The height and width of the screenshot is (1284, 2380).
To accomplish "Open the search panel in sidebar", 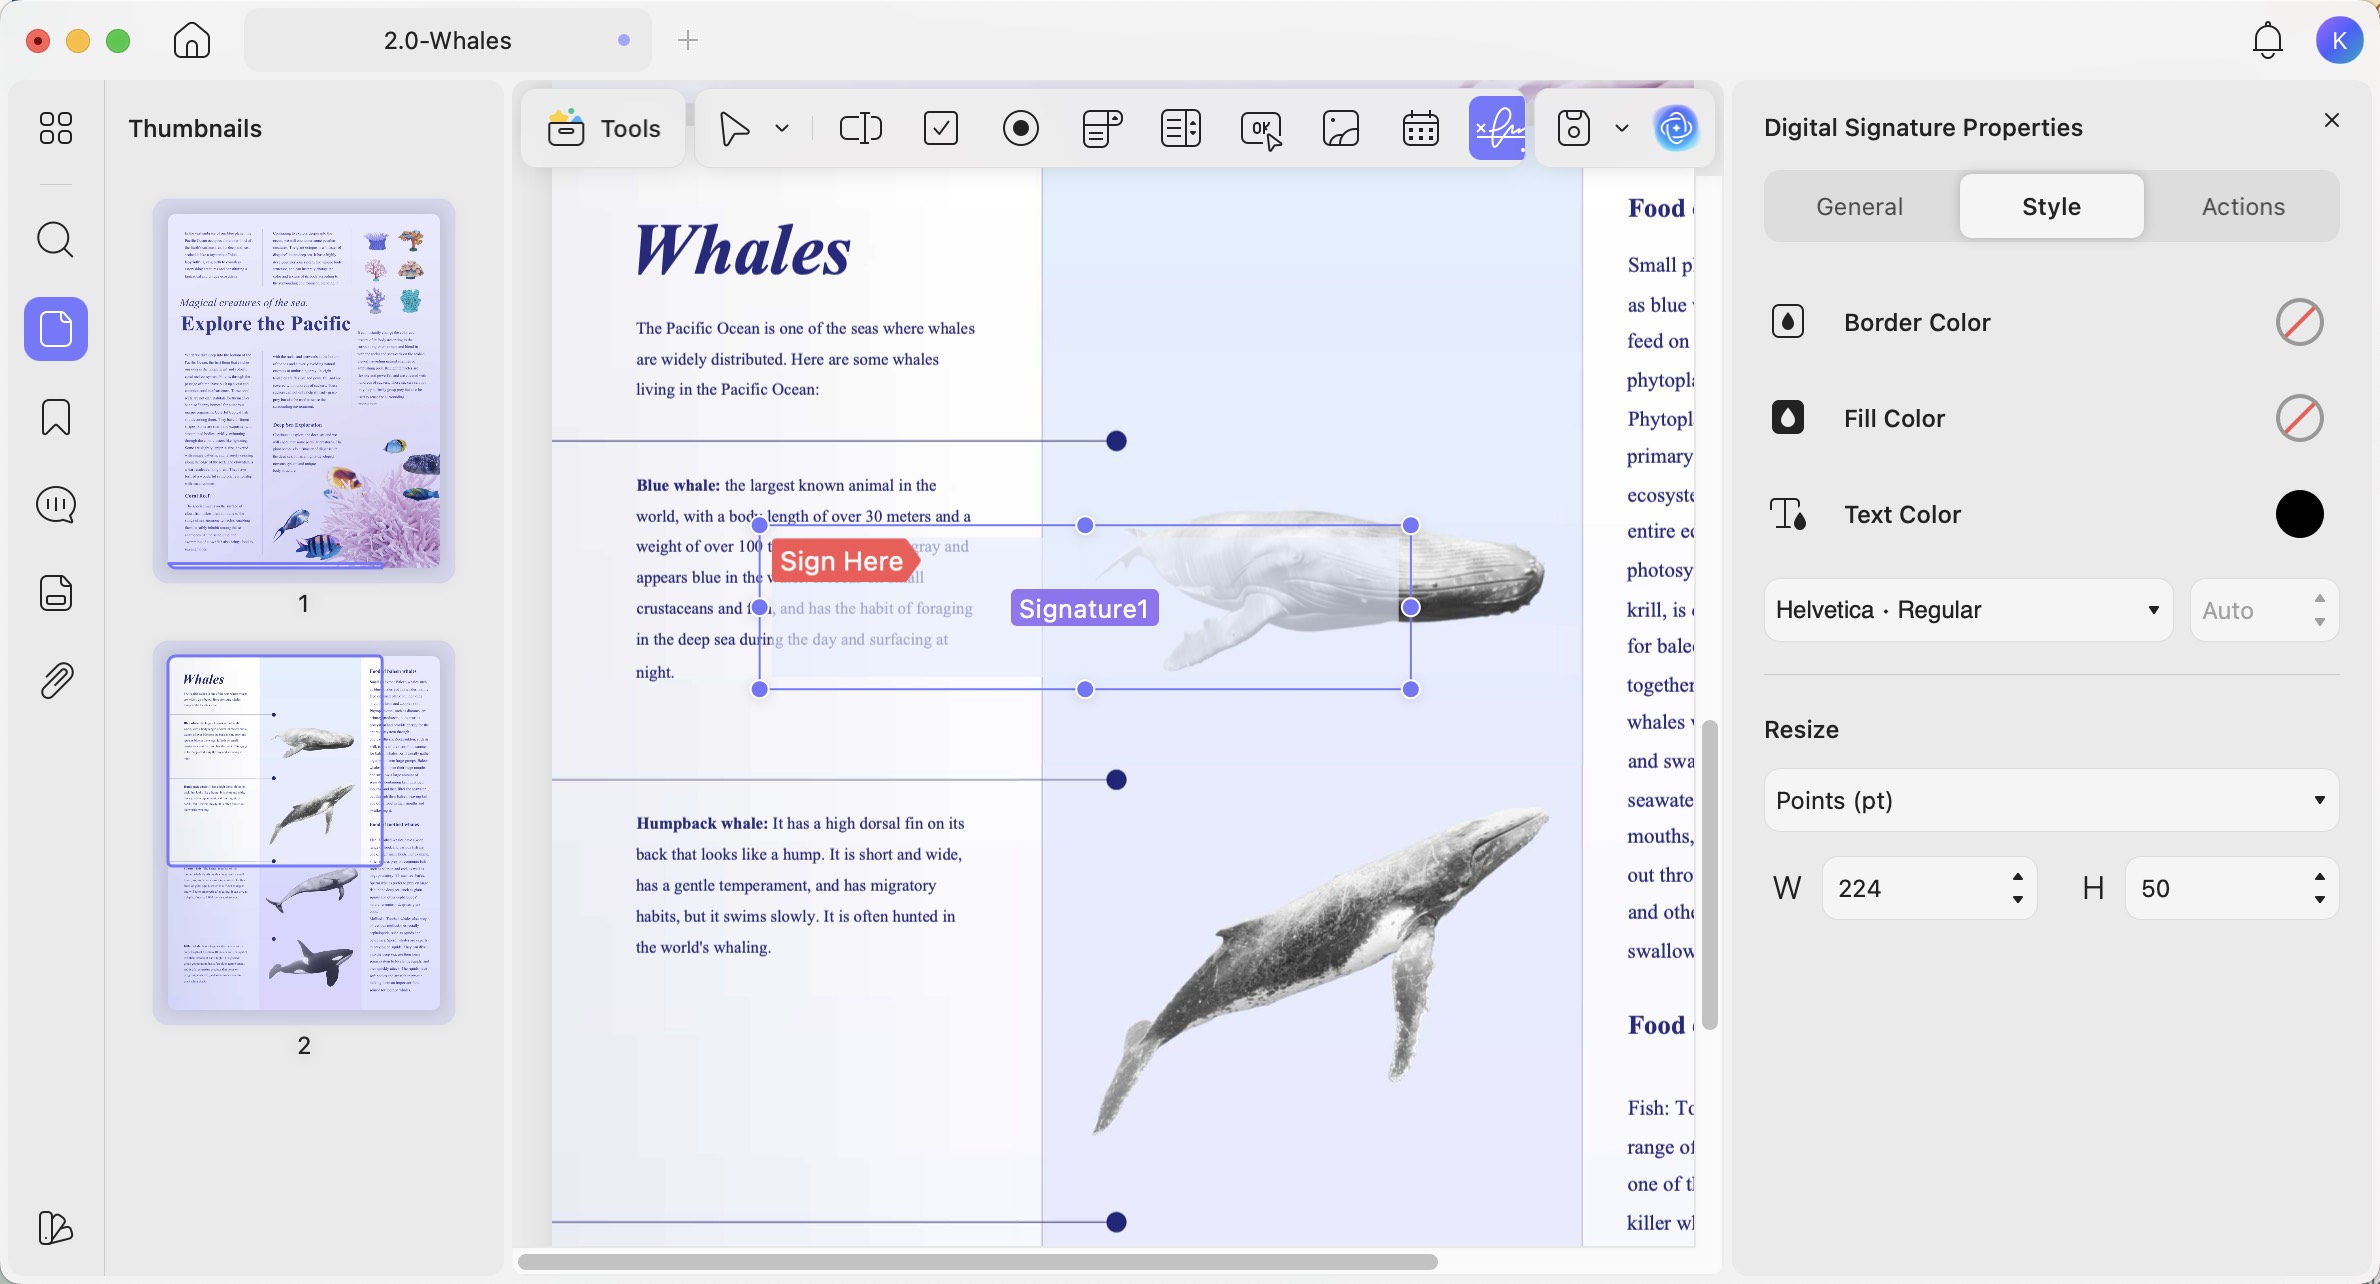I will coord(55,240).
